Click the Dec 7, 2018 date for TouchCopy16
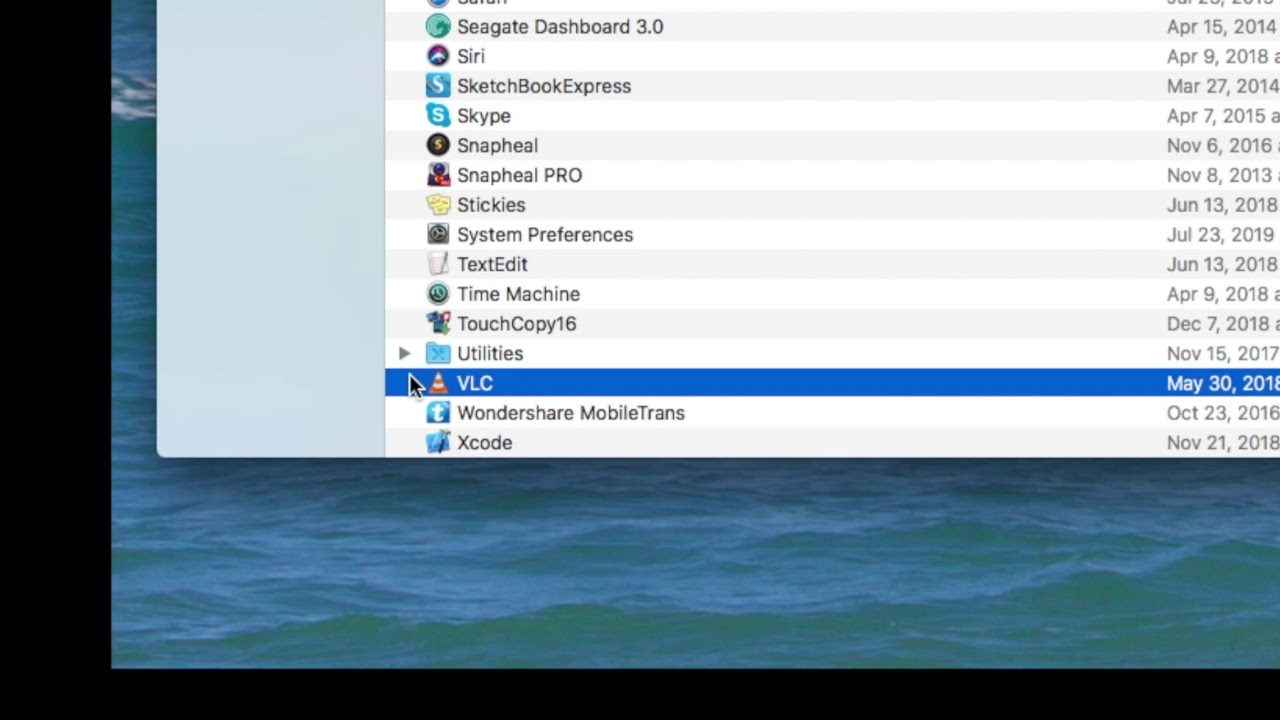This screenshot has height=720, width=1280. (x=1223, y=324)
